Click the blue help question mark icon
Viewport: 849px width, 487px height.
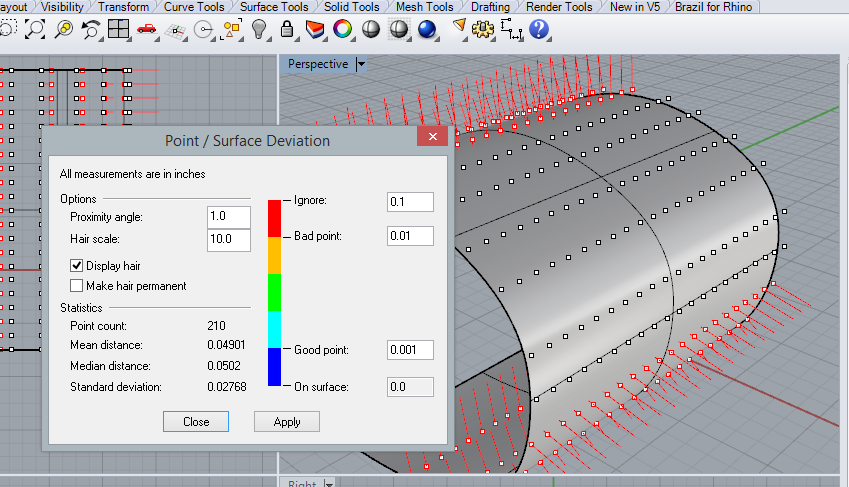pos(540,29)
